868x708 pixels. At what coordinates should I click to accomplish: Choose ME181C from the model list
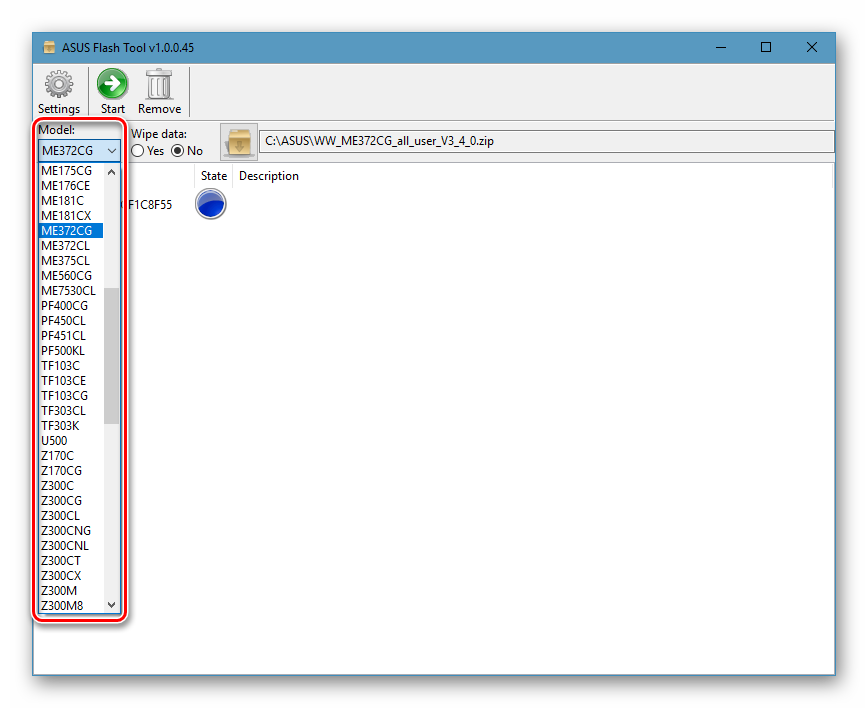point(71,200)
